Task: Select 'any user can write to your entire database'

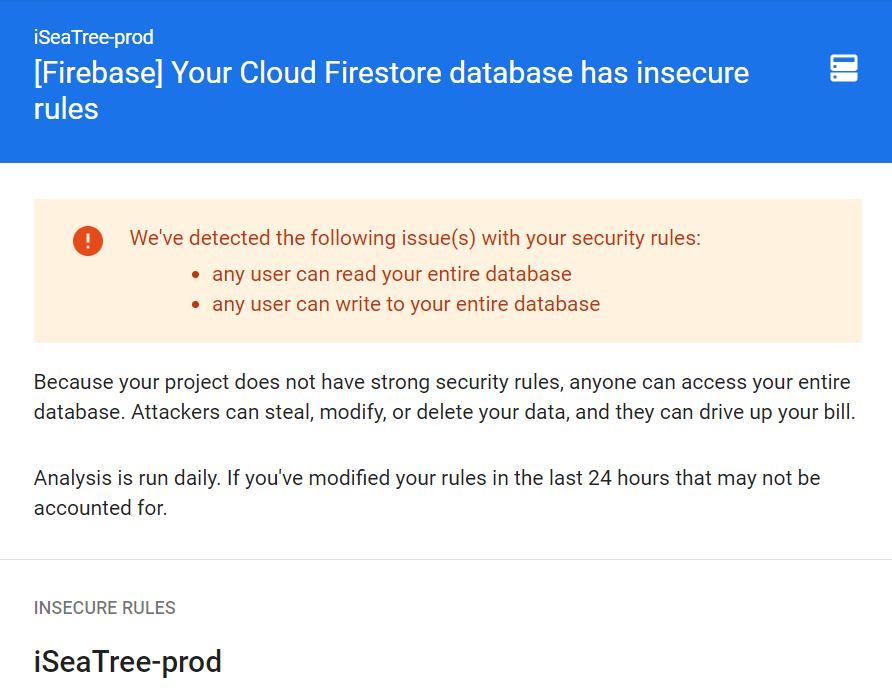Action: point(406,304)
